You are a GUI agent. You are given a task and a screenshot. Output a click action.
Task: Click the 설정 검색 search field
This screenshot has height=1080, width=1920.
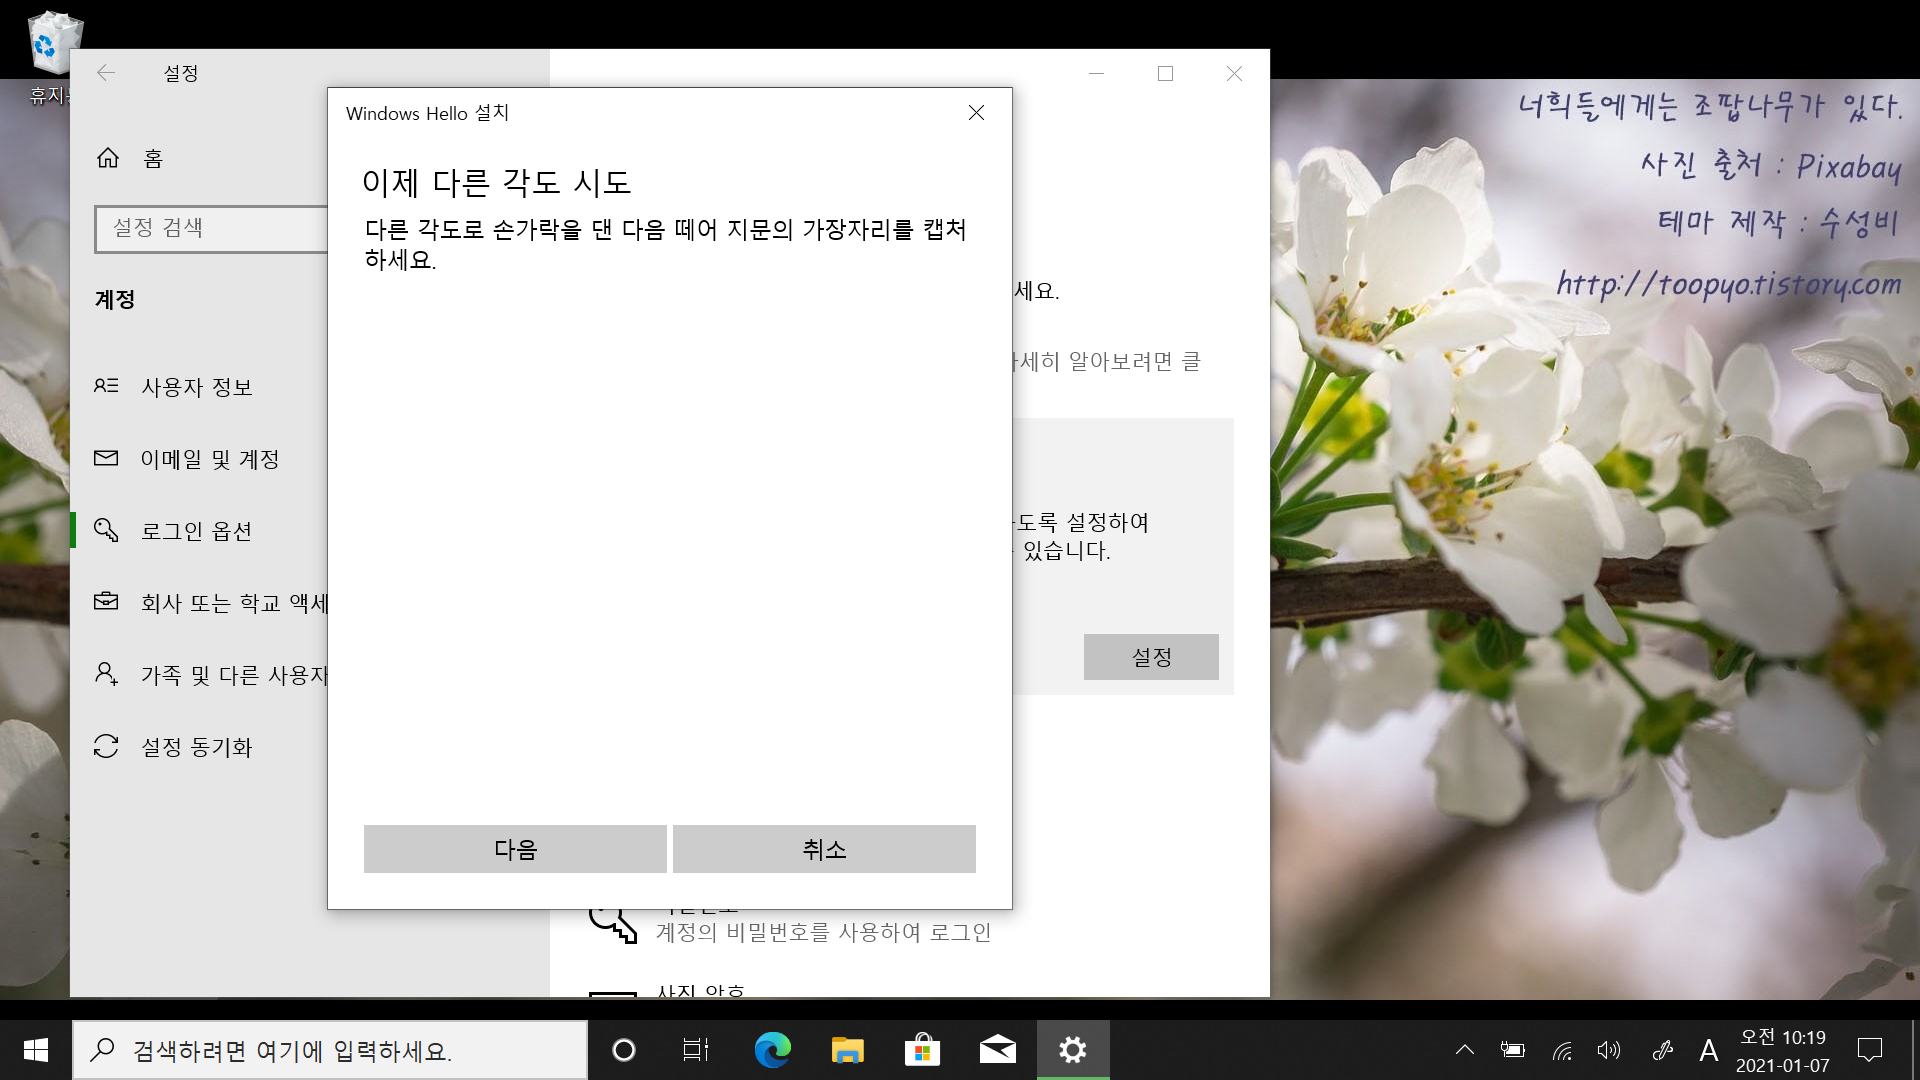(212, 228)
